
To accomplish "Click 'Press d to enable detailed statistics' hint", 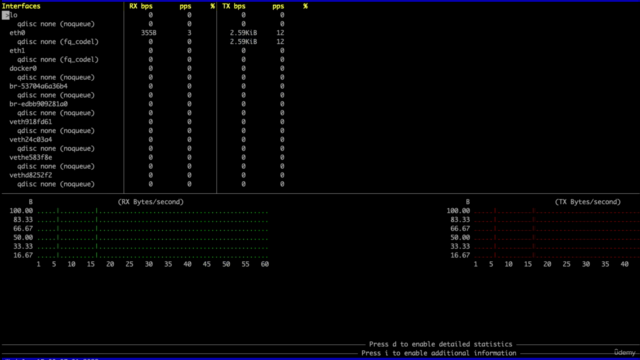I will click(440, 344).
